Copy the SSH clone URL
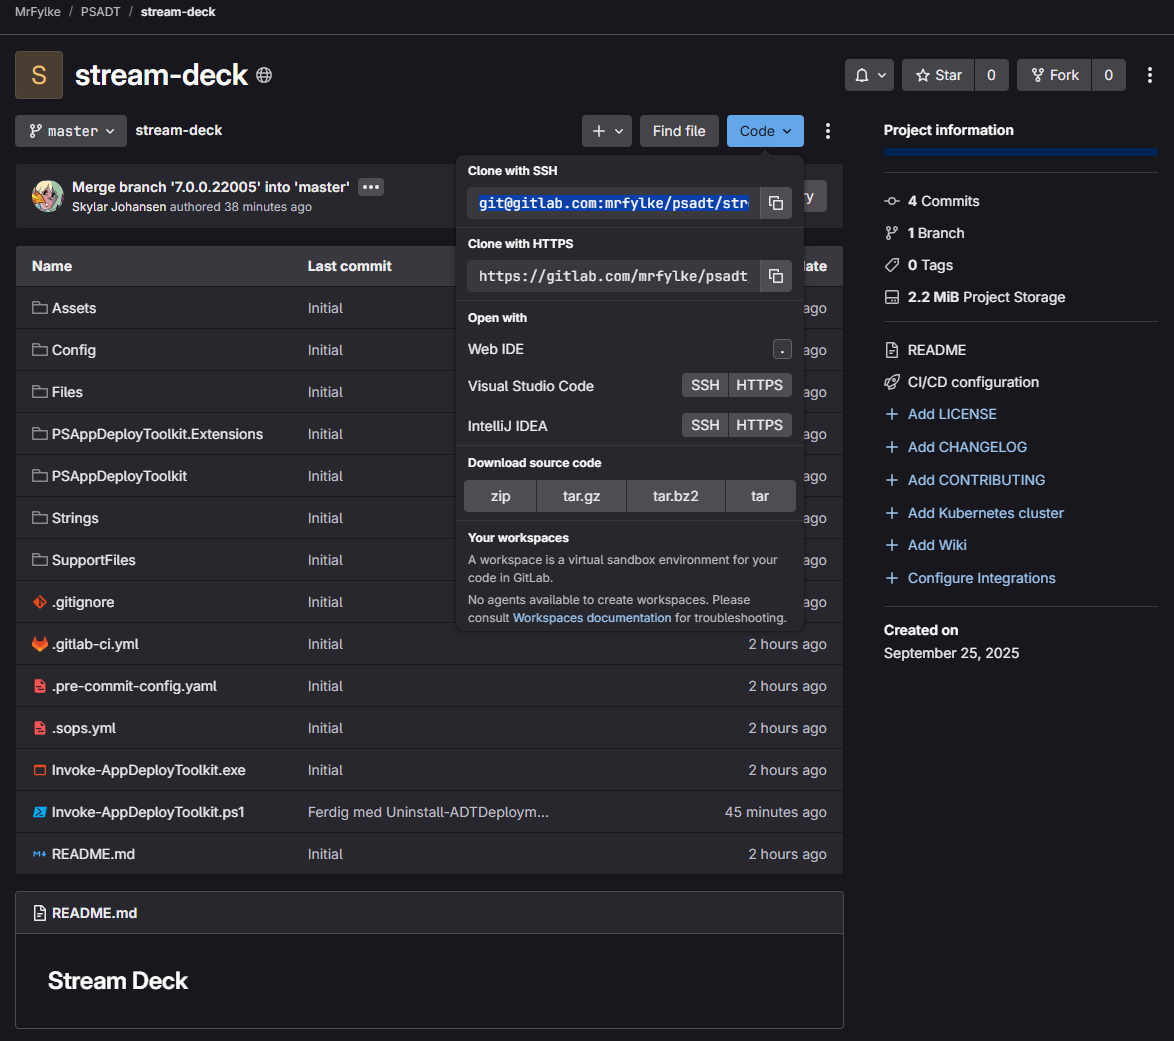Image resolution: width=1174 pixels, height=1041 pixels. (776, 203)
